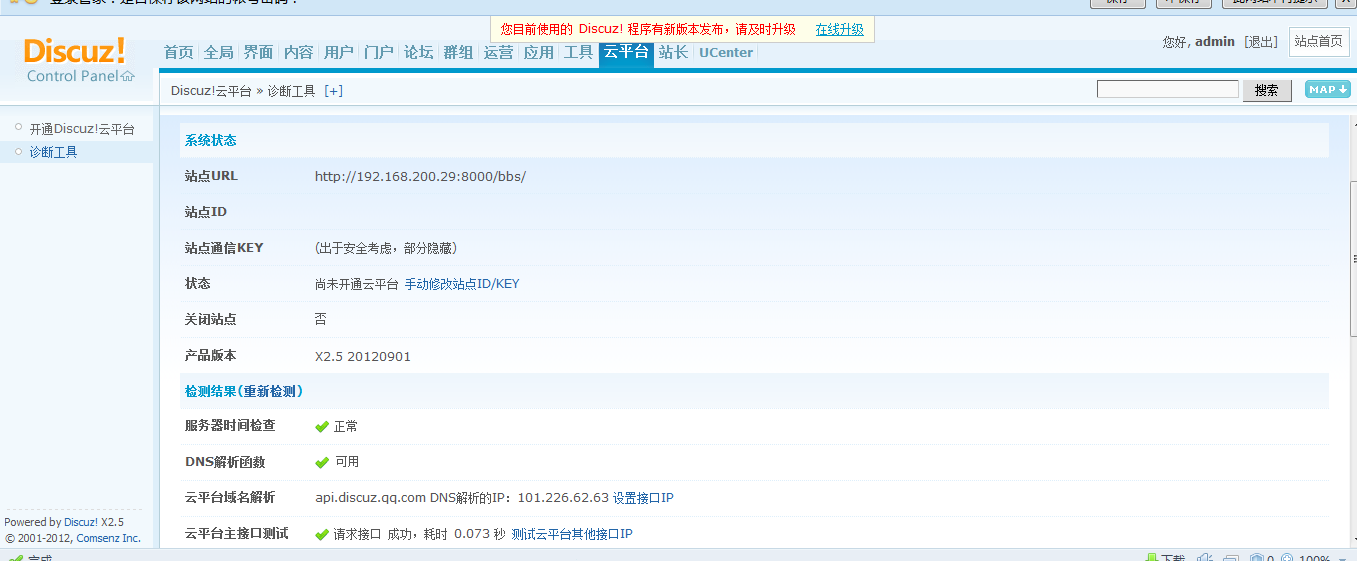The height and width of the screenshot is (561, 1357).
Task: Click the Discuz! link in the footer
Action: point(81,522)
